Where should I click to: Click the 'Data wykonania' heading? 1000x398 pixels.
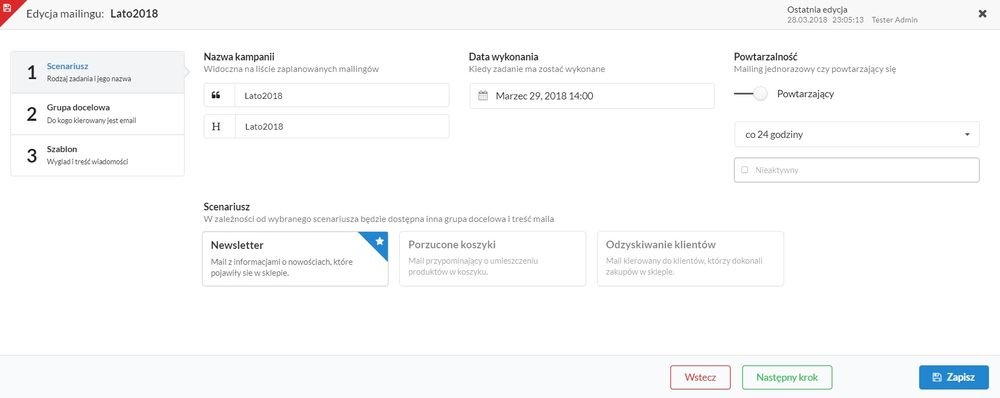tap(504, 57)
